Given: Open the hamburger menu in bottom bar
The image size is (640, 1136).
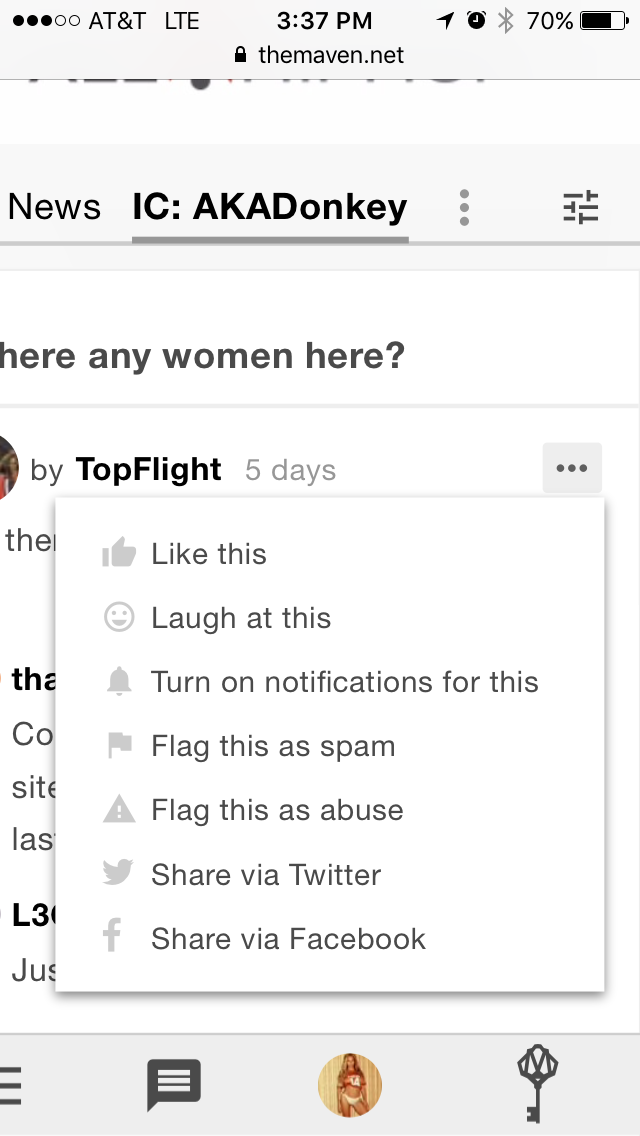Looking at the screenshot, I should coord(10,1085).
